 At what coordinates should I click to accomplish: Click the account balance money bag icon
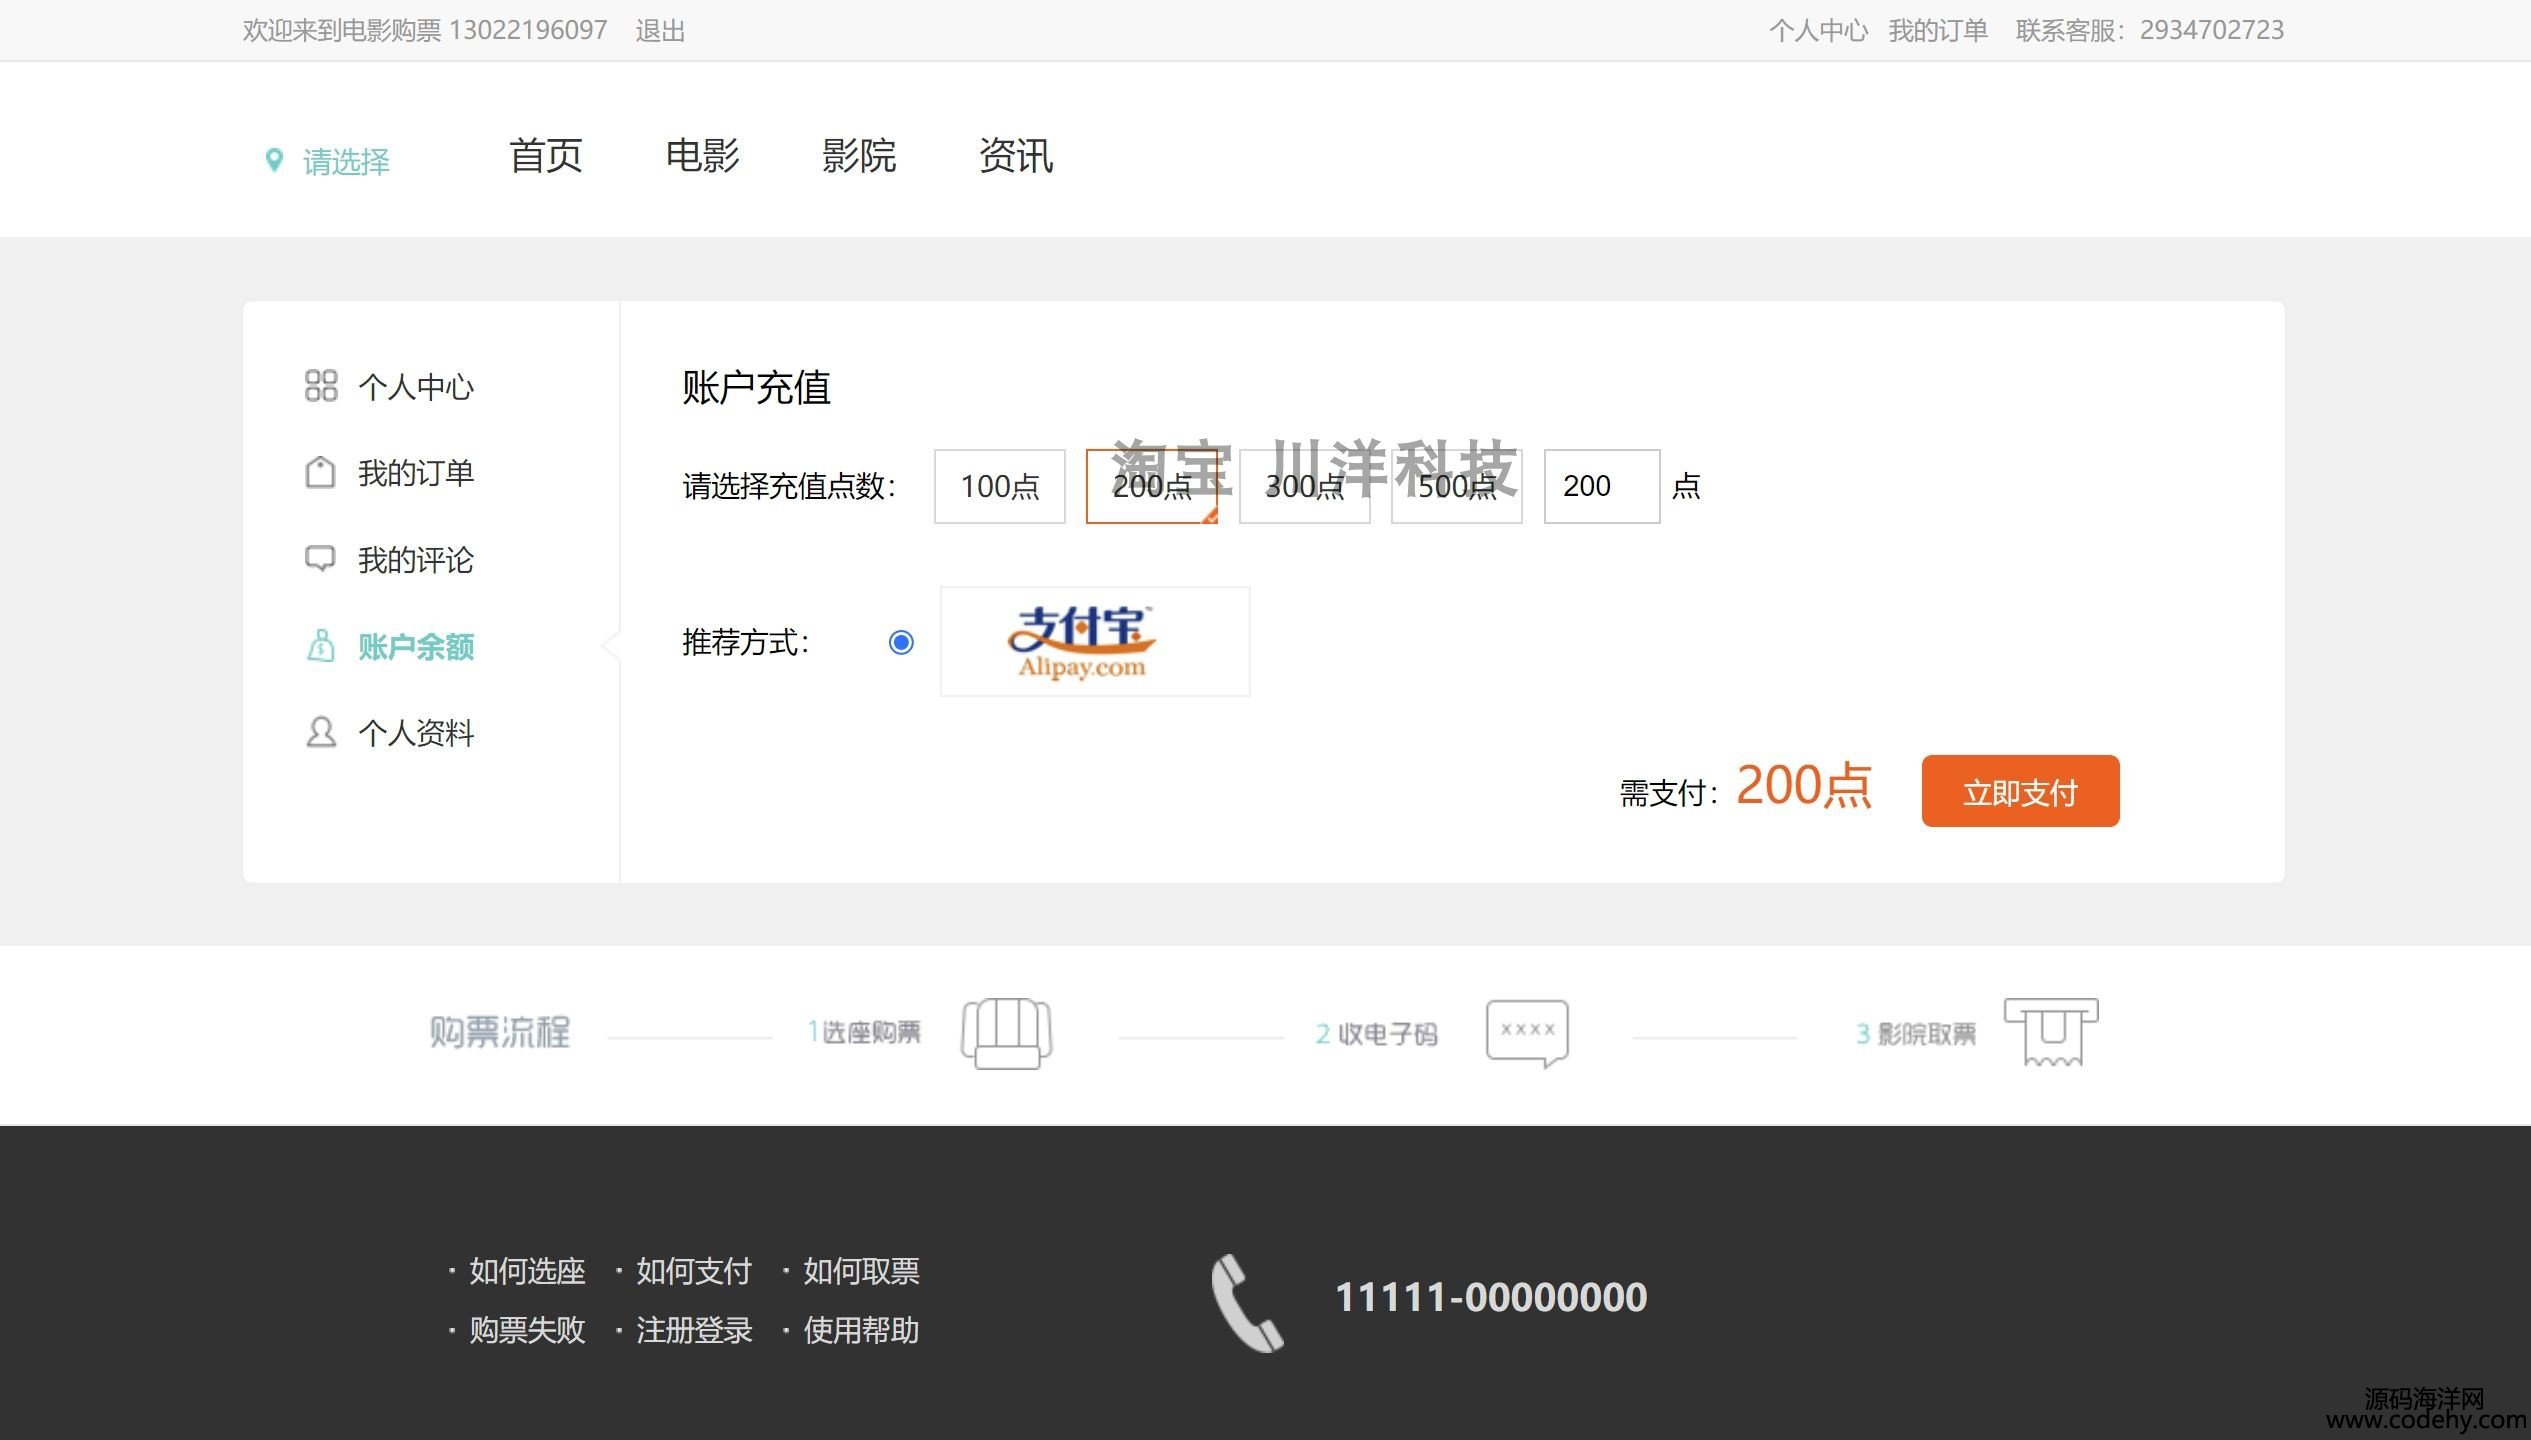tap(320, 646)
